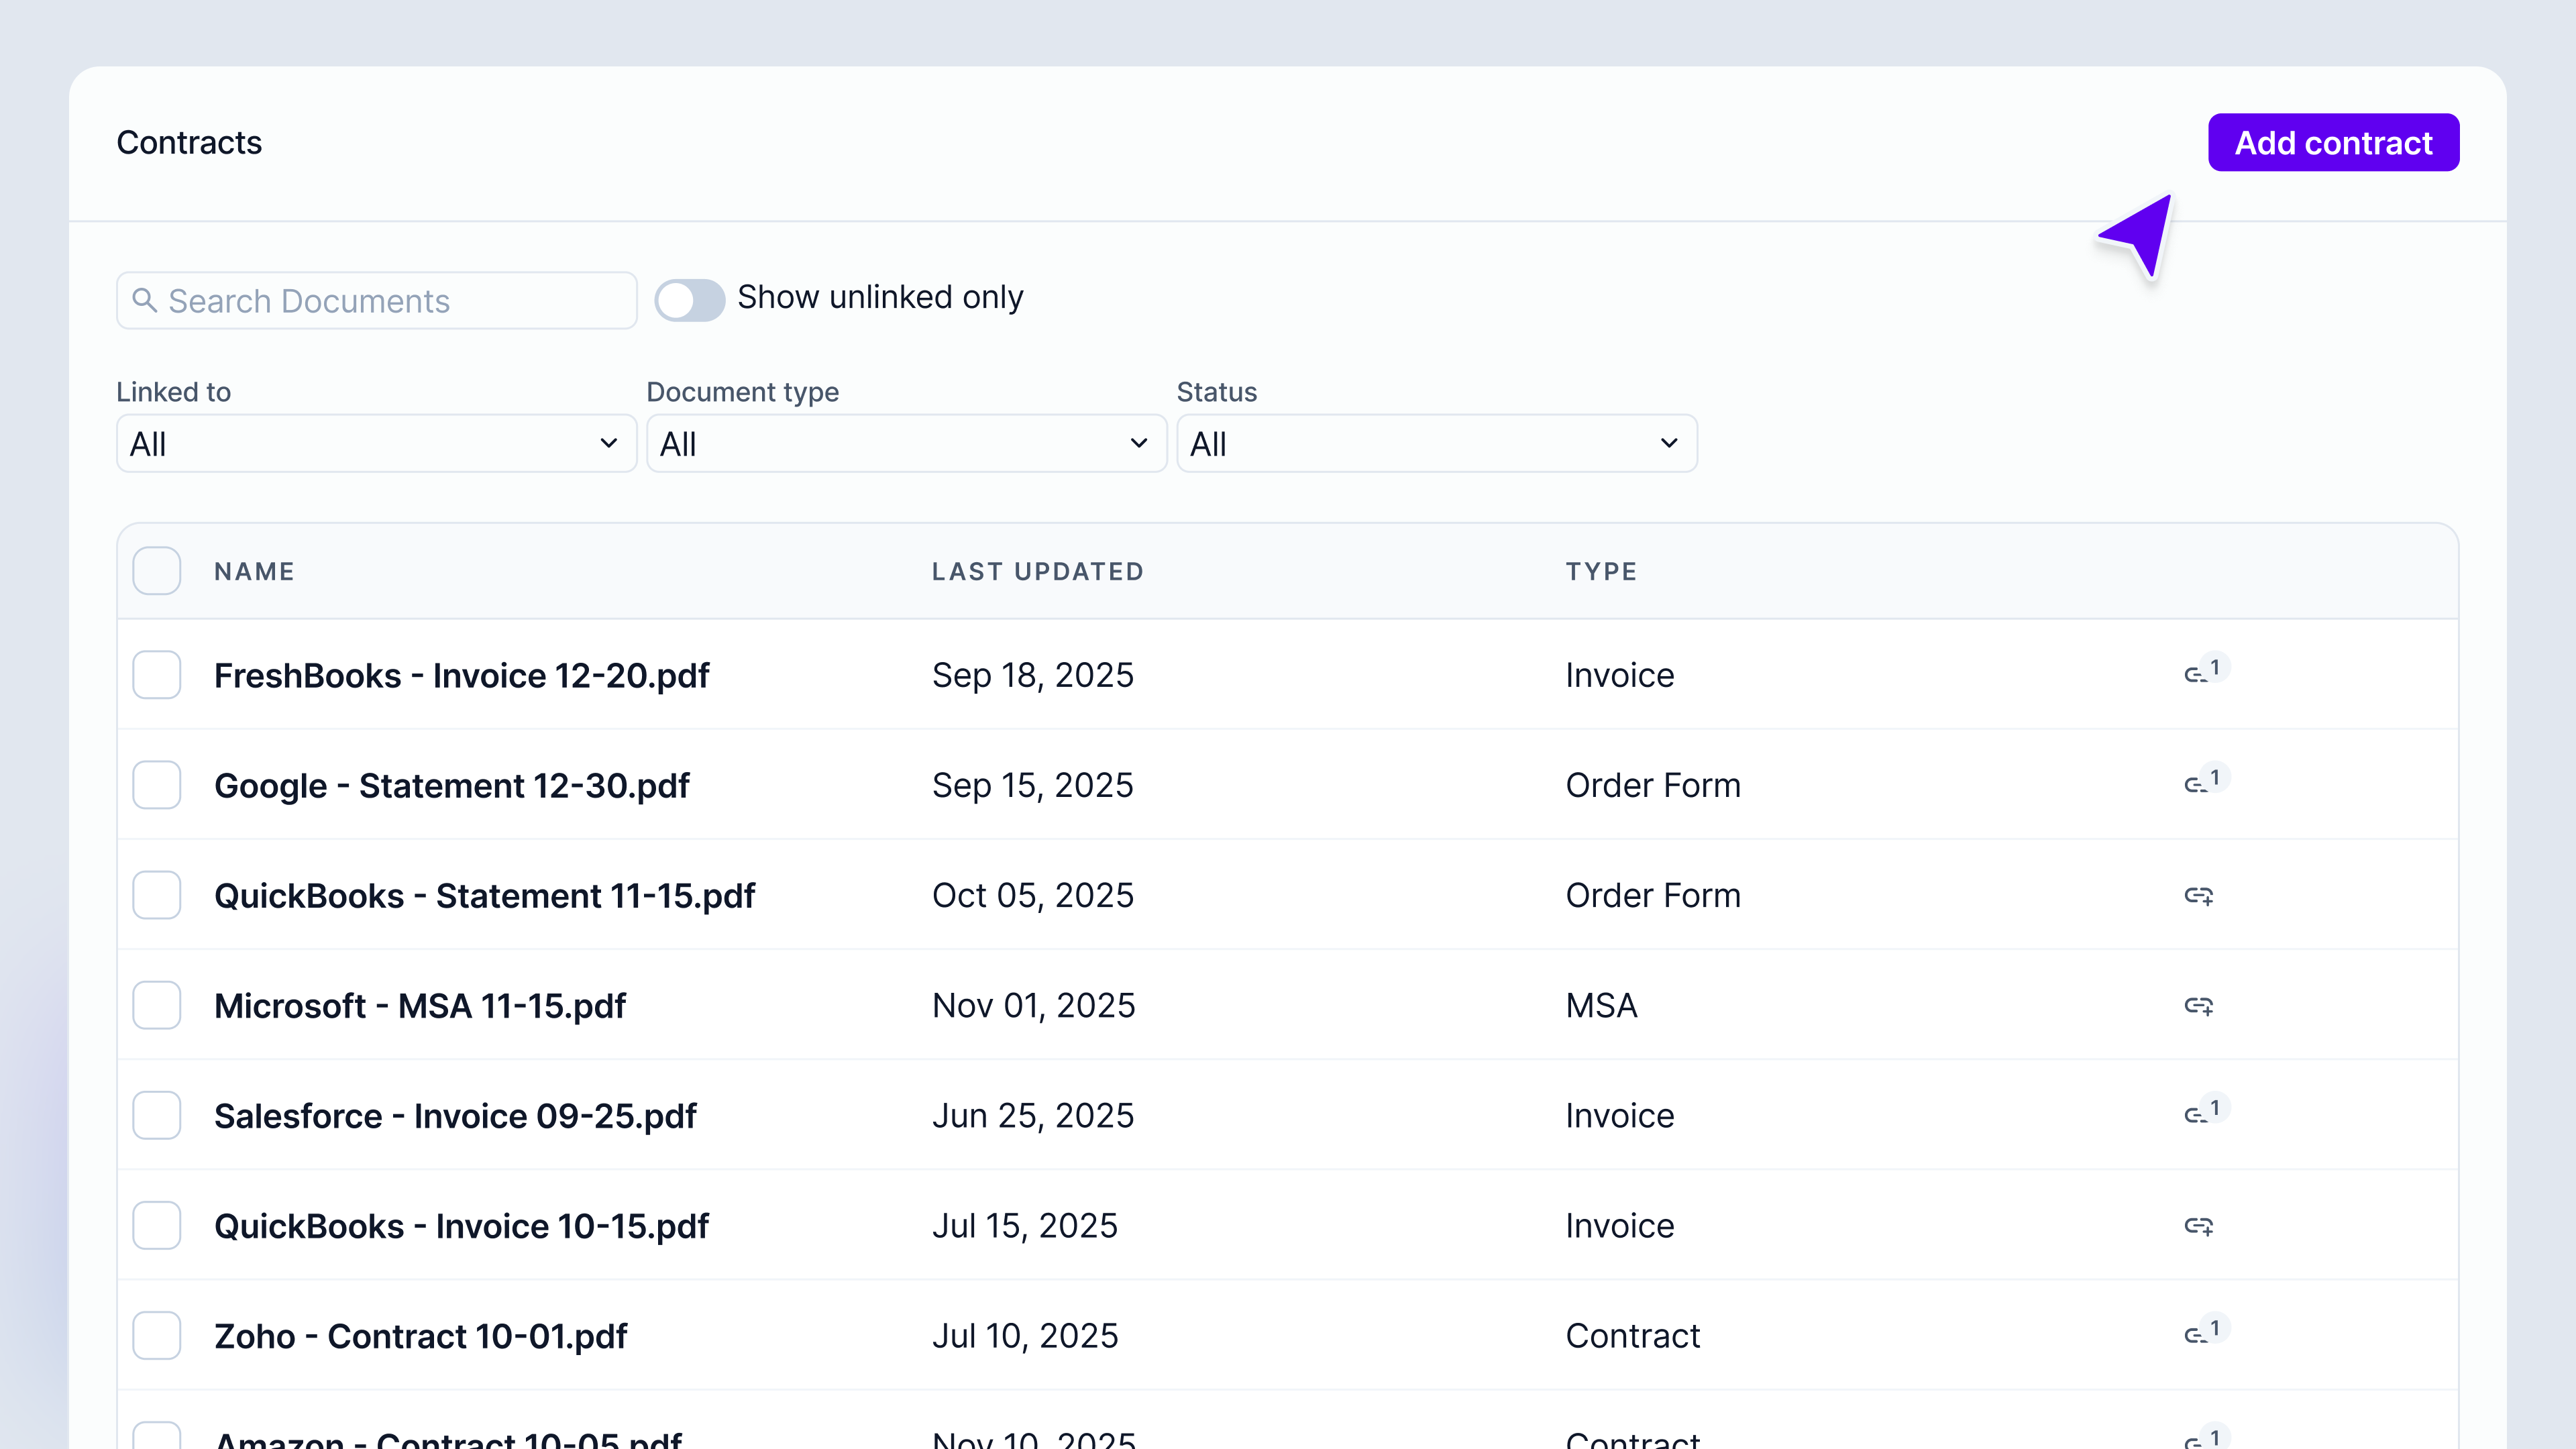Open Salesforce - Invoice 09-25.pdf document

455,1115
